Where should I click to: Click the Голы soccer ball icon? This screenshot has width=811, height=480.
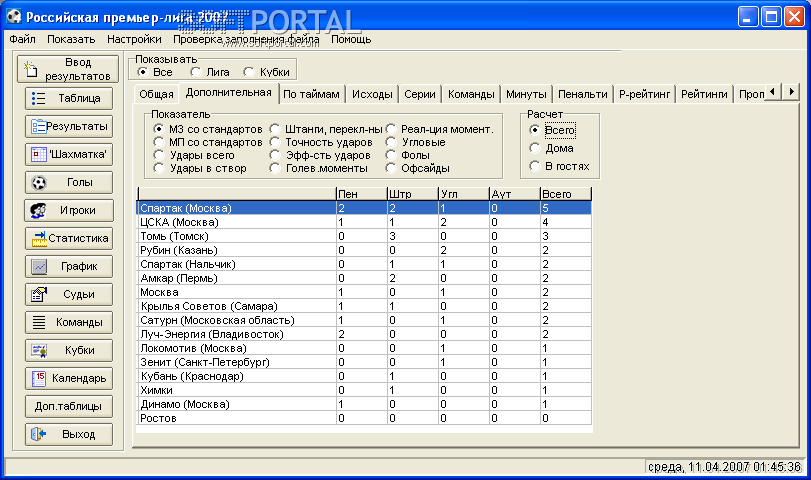[x=39, y=182]
